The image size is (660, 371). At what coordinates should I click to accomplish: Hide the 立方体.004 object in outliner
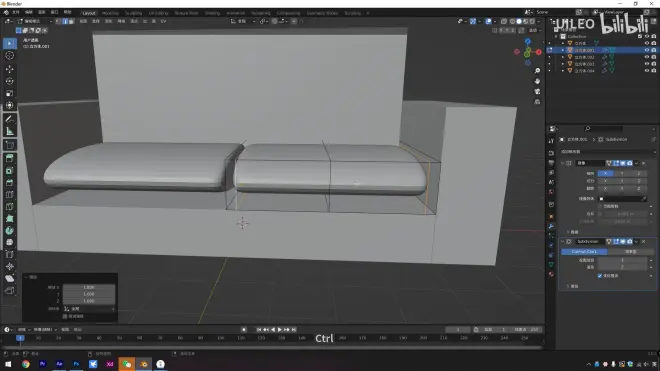tap(647, 71)
